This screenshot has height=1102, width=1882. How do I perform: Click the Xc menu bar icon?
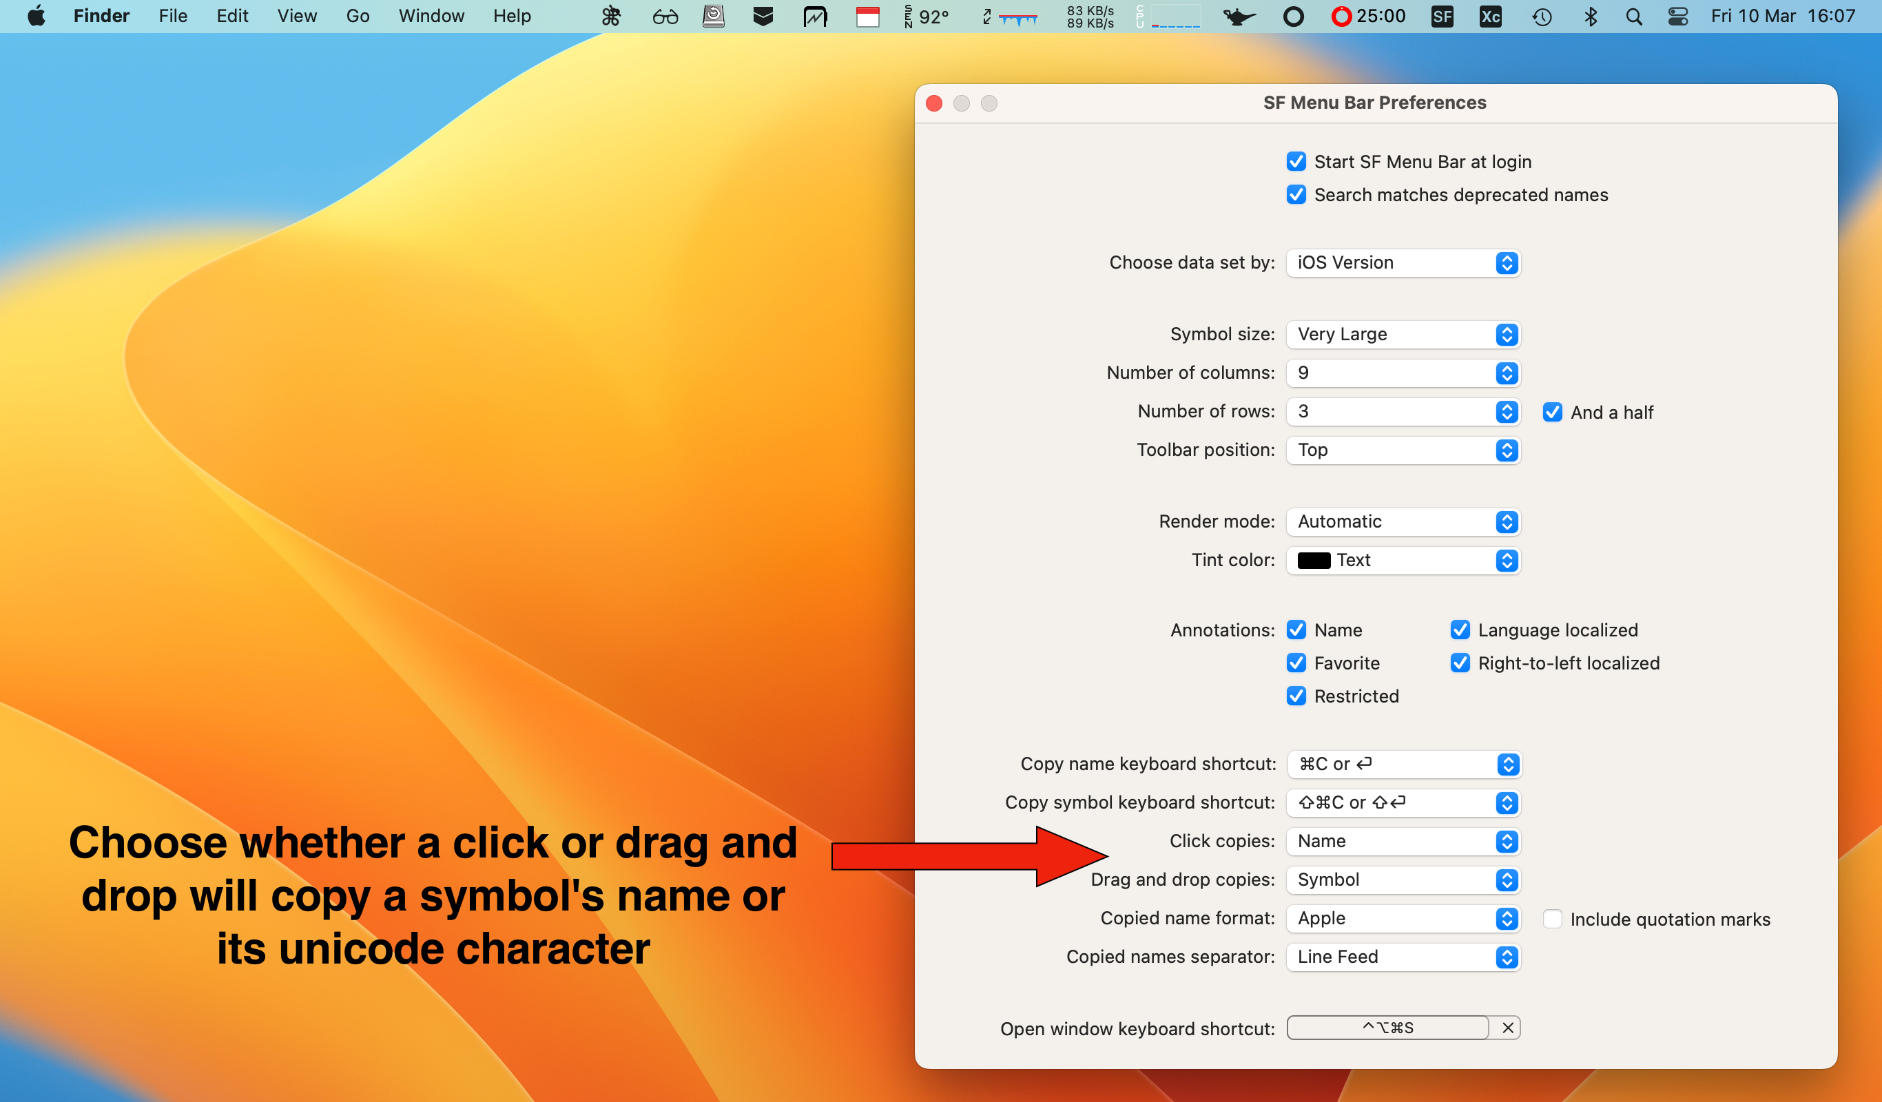pyautogui.click(x=1490, y=16)
